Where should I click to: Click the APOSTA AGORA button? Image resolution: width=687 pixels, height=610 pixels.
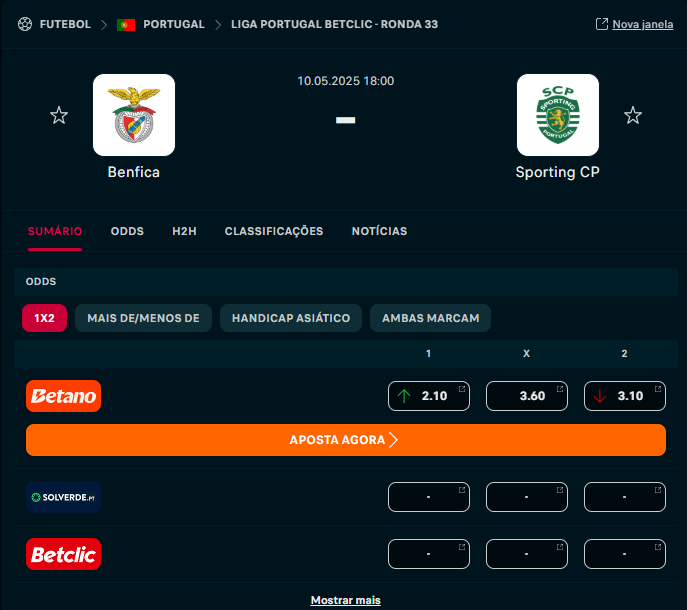pyautogui.click(x=346, y=440)
